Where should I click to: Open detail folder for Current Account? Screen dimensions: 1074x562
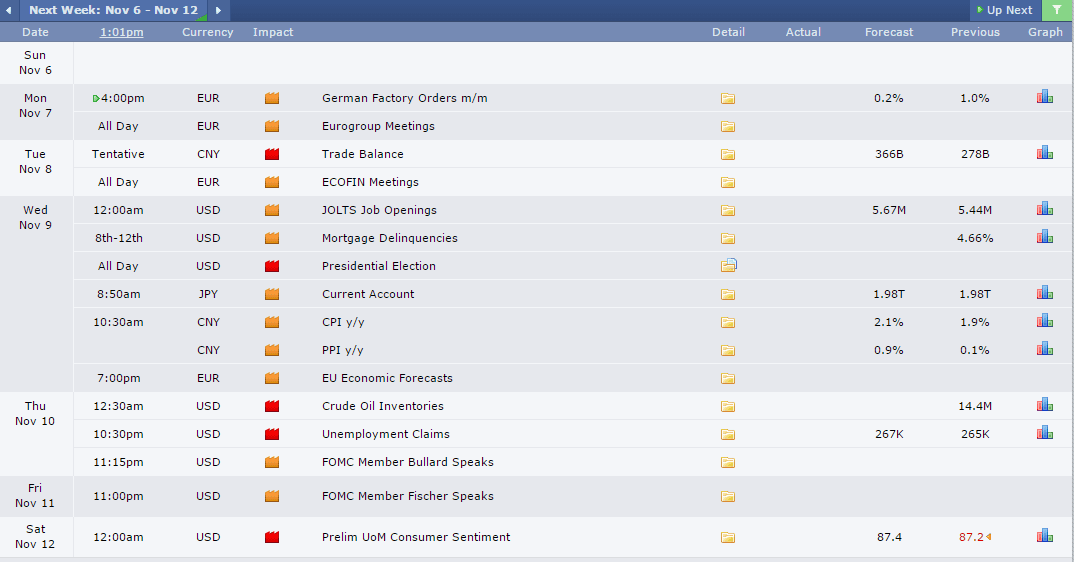coord(728,295)
